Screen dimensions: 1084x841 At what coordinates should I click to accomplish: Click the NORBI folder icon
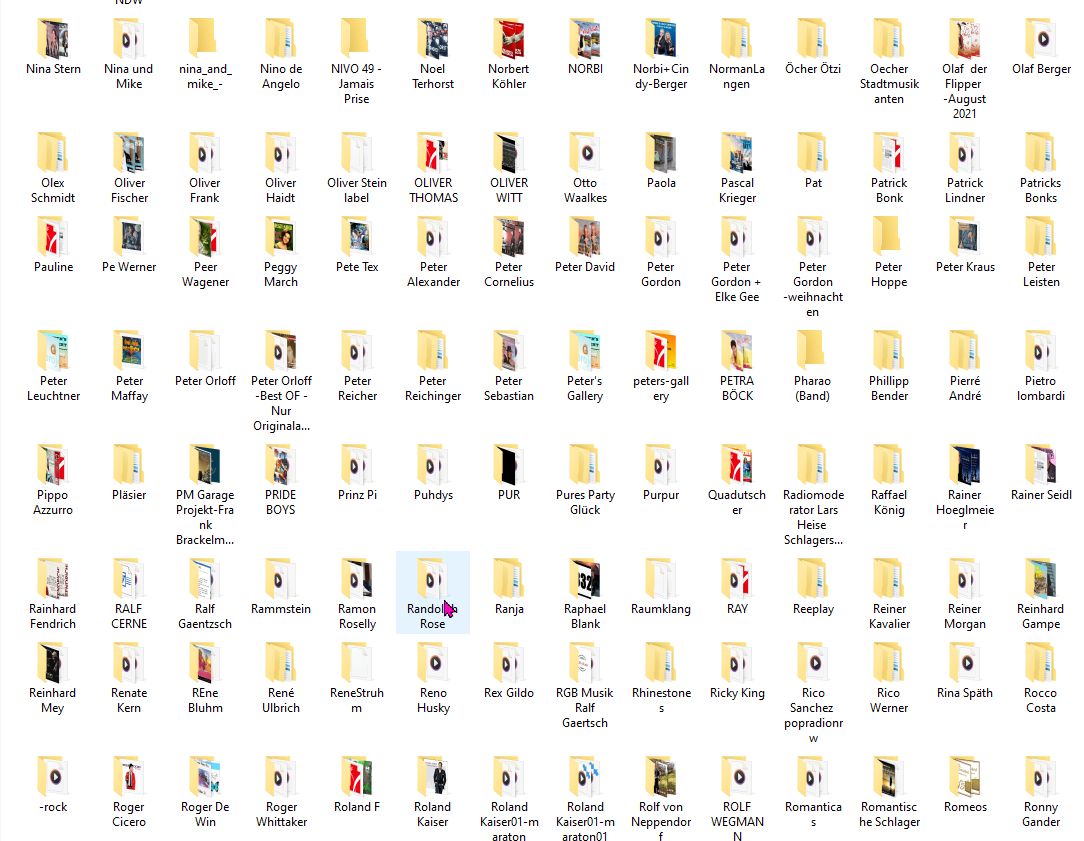(585, 39)
